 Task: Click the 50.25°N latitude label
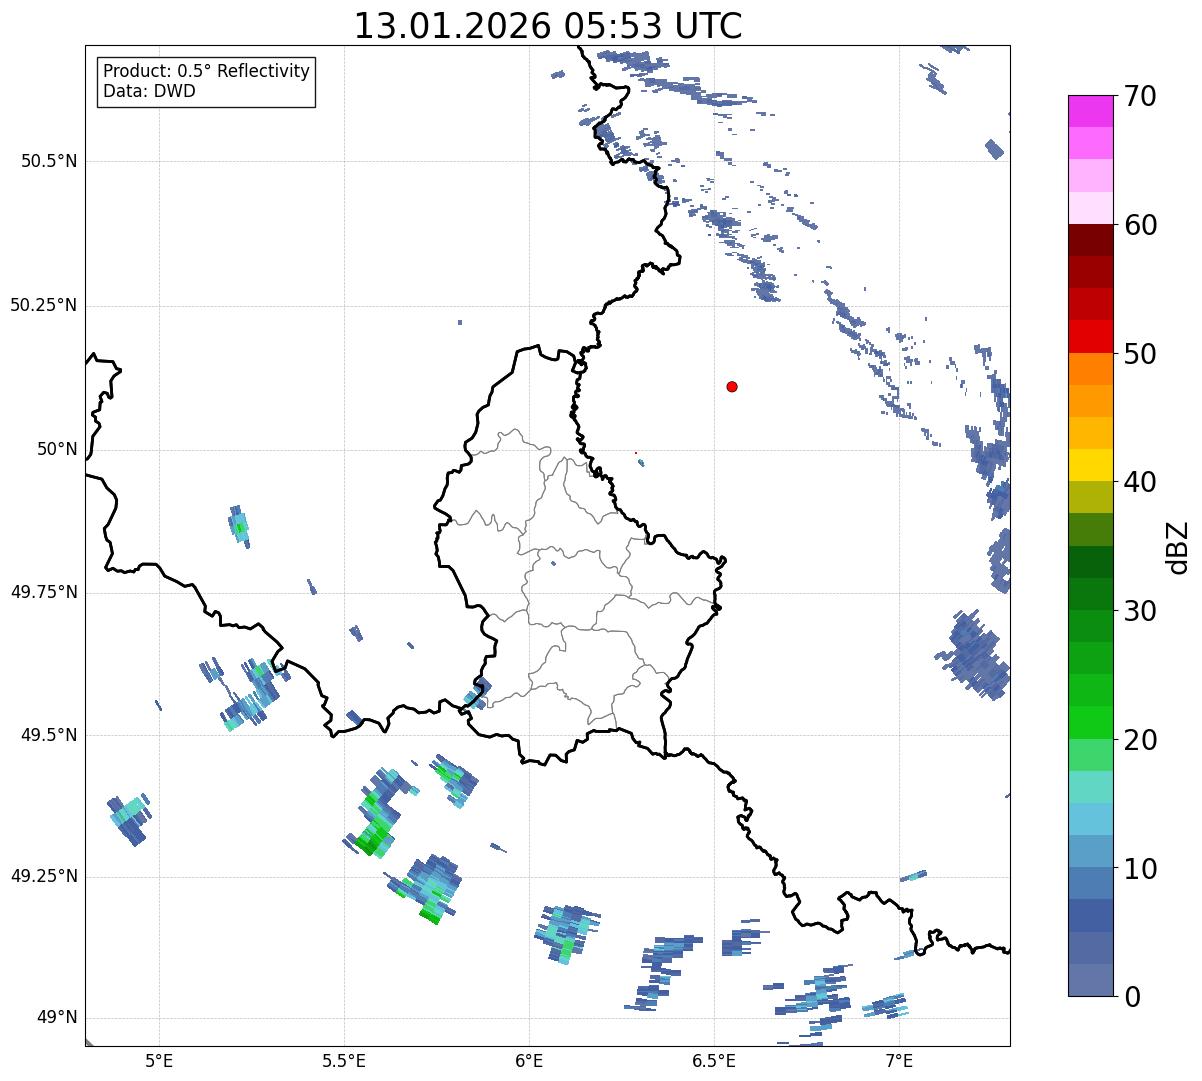click(44, 305)
